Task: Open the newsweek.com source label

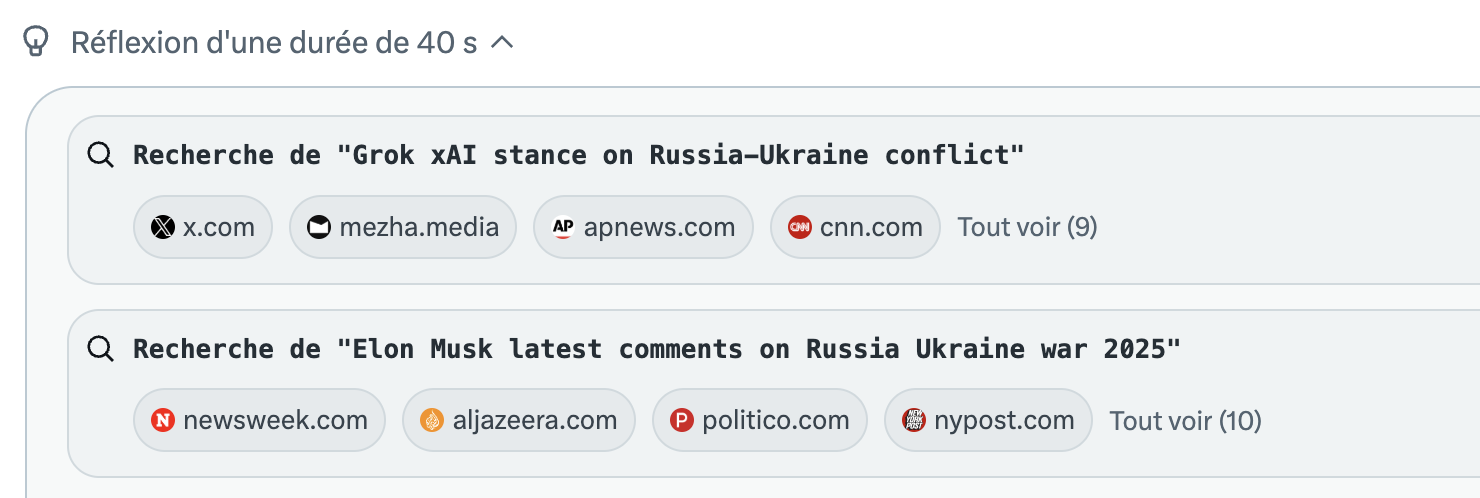Action: (275, 420)
